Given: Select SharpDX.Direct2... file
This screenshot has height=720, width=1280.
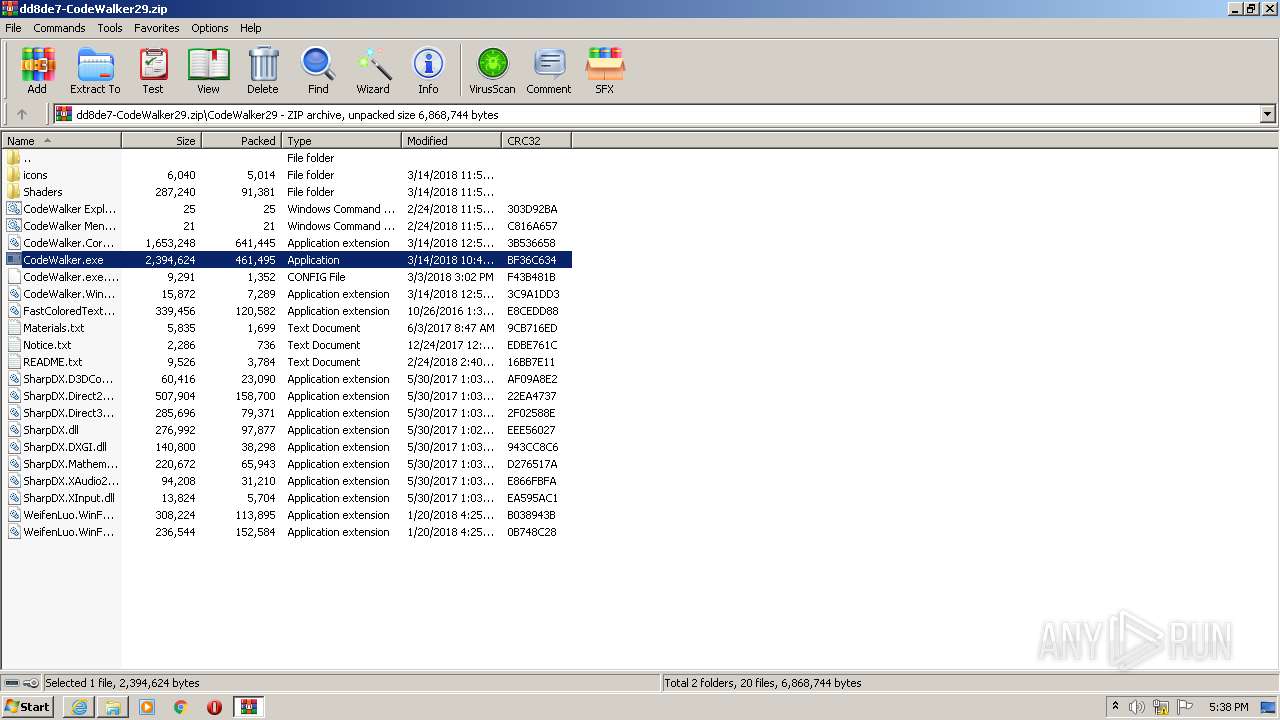Looking at the screenshot, I should pos(288,396).
